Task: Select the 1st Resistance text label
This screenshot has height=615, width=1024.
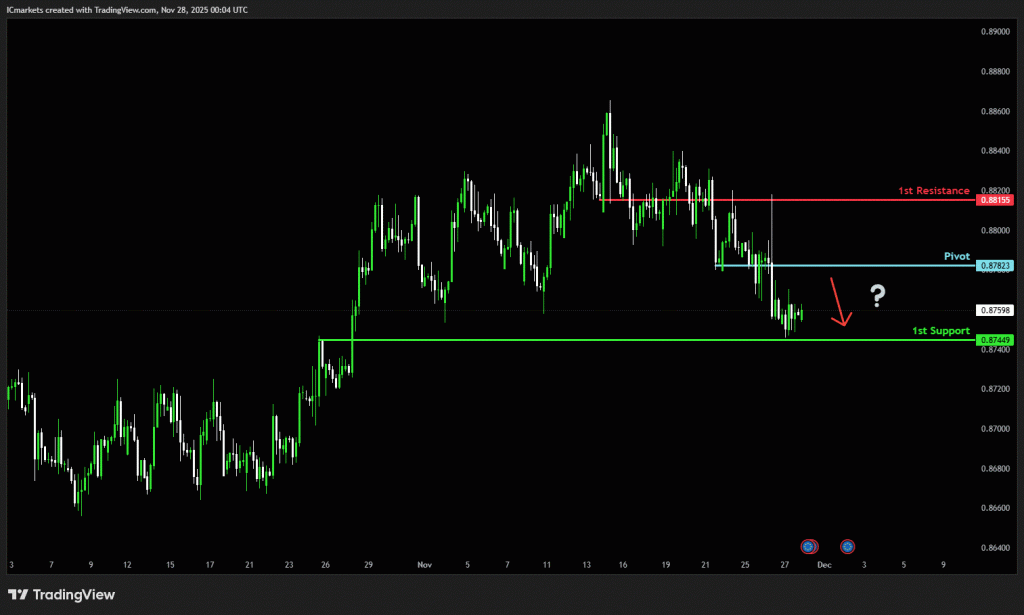Action: click(932, 190)
